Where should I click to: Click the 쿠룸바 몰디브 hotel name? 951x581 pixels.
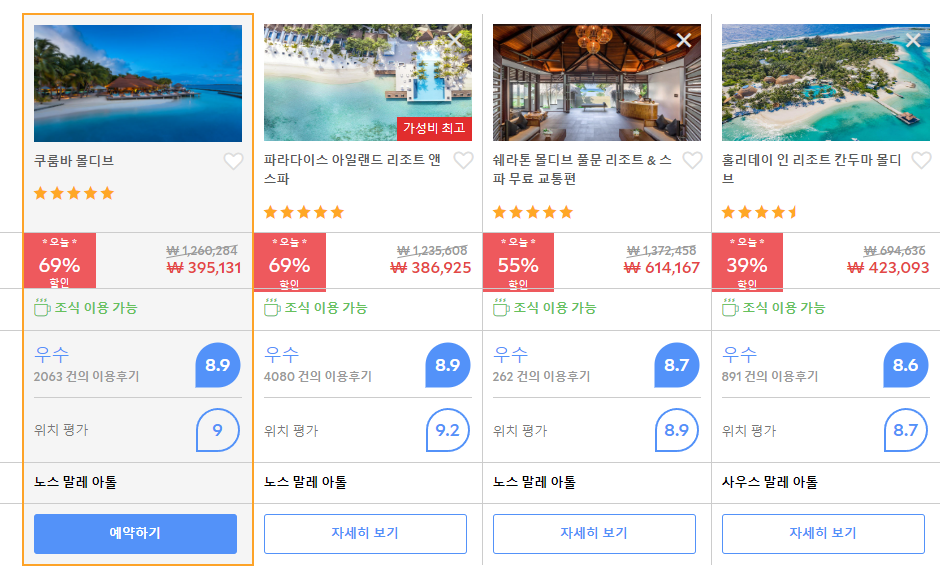click(74, 161)
